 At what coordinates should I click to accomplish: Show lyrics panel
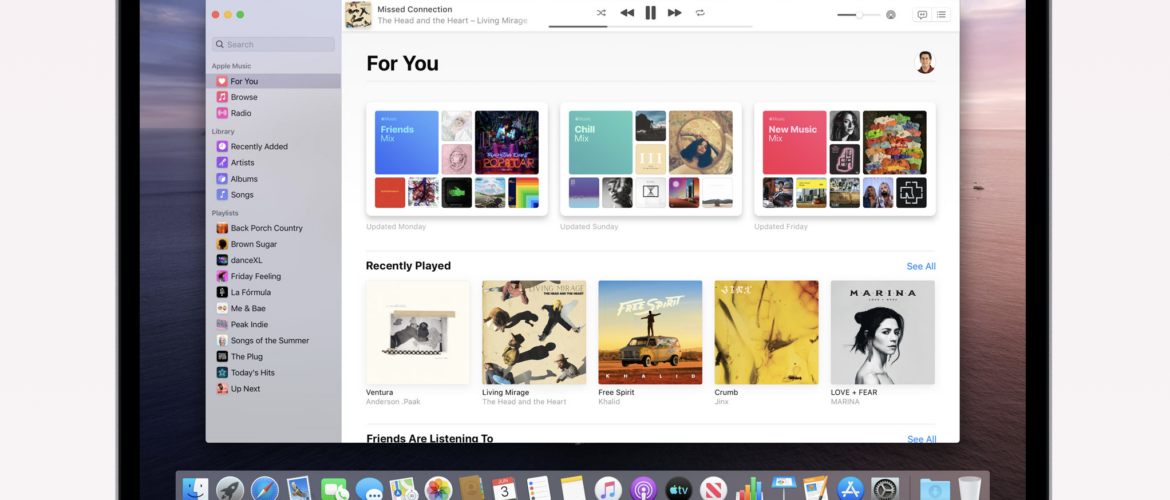[x=922, y=15]
